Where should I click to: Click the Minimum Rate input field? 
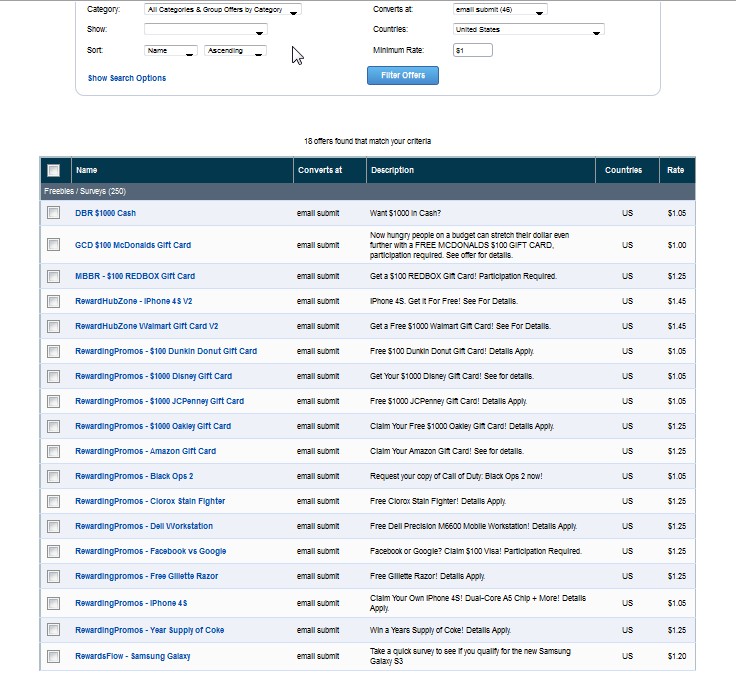tap(473, 50)
